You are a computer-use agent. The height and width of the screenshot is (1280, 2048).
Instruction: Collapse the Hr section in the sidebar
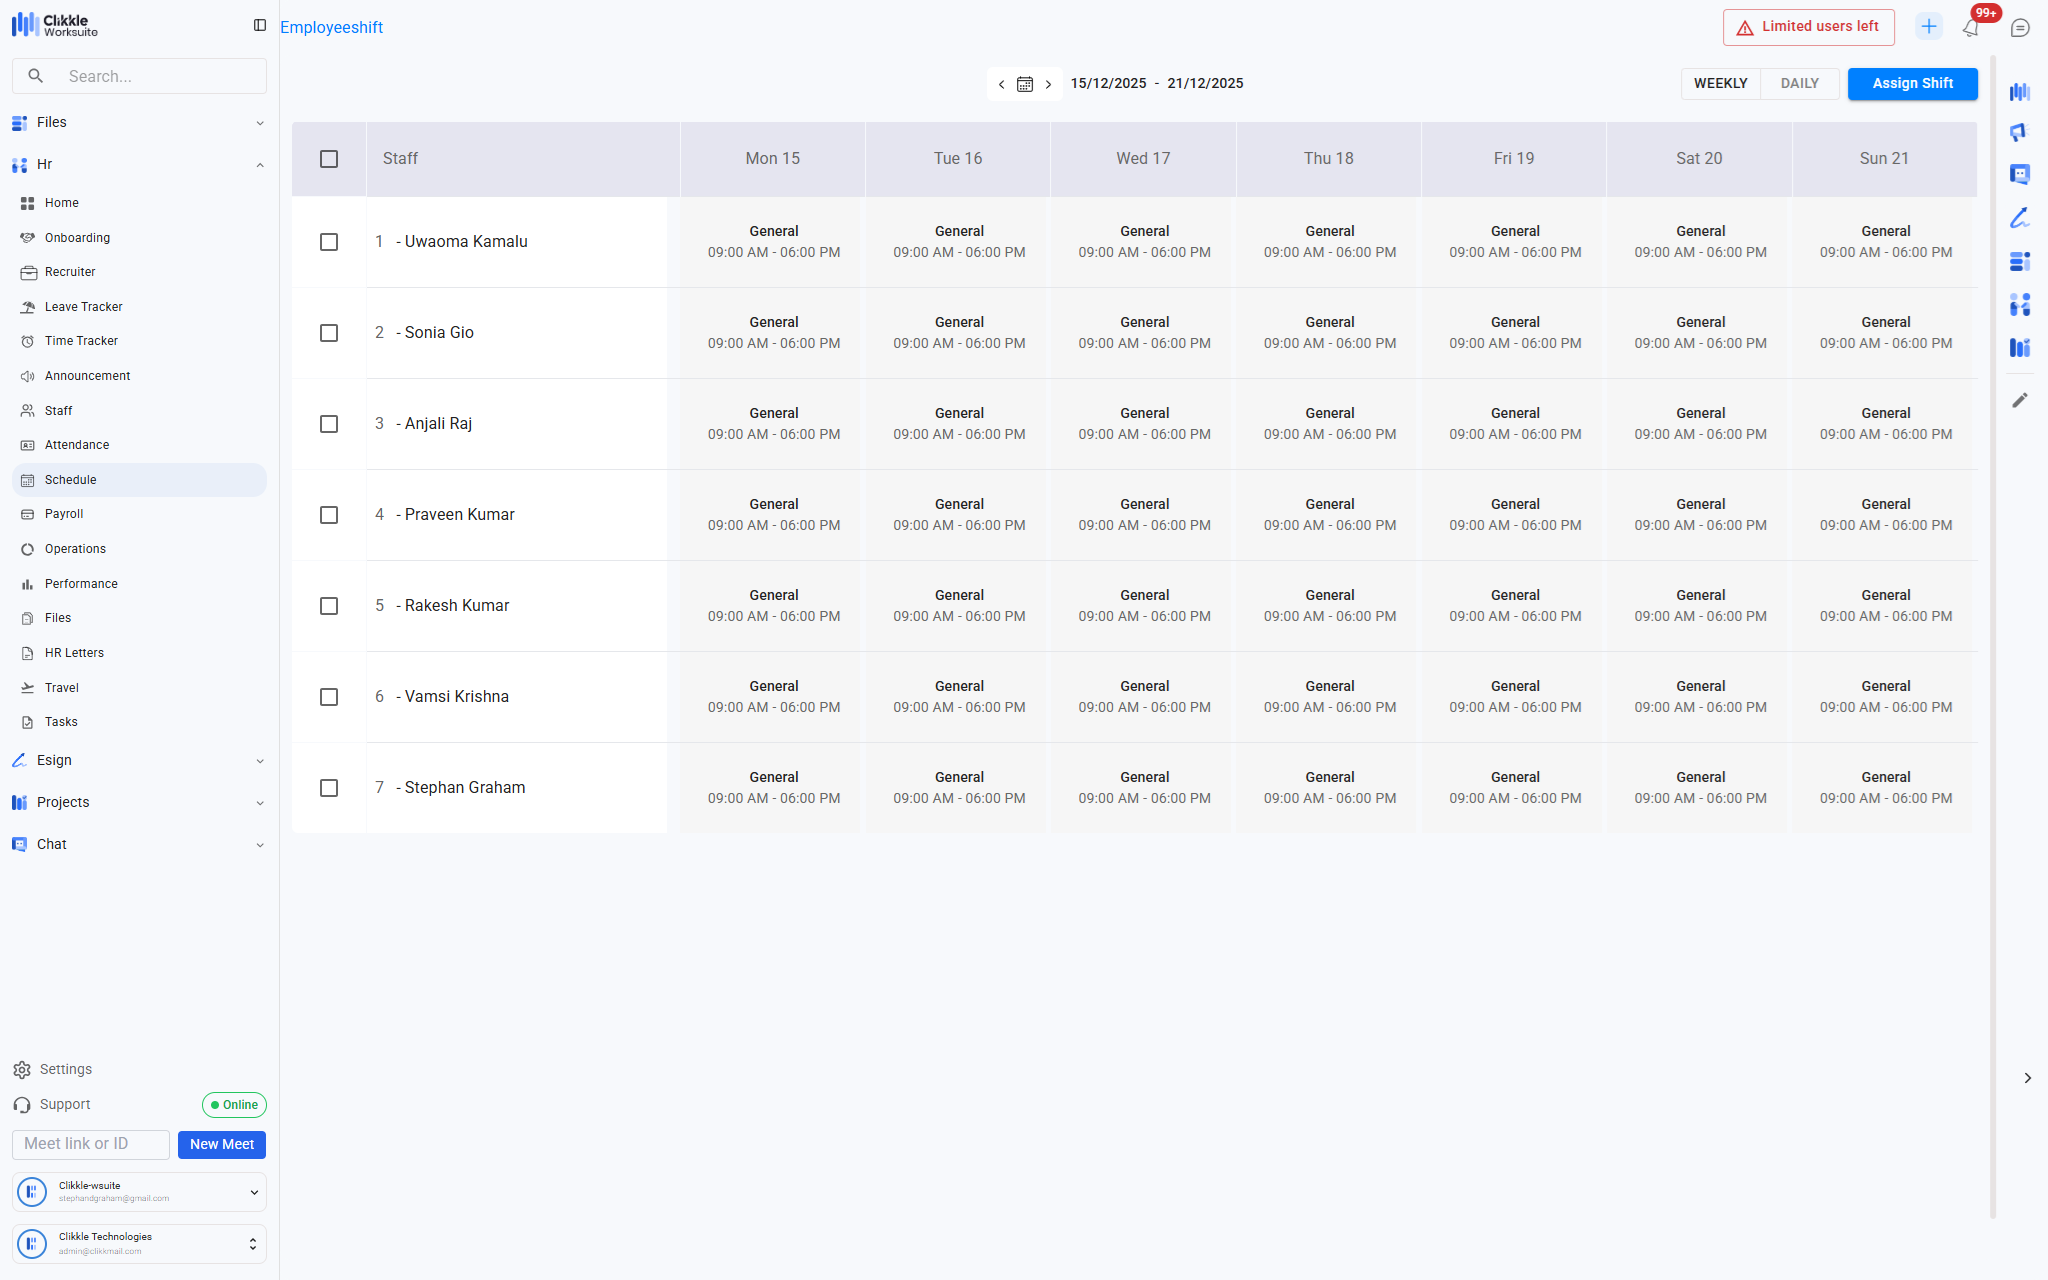(260, 165)
